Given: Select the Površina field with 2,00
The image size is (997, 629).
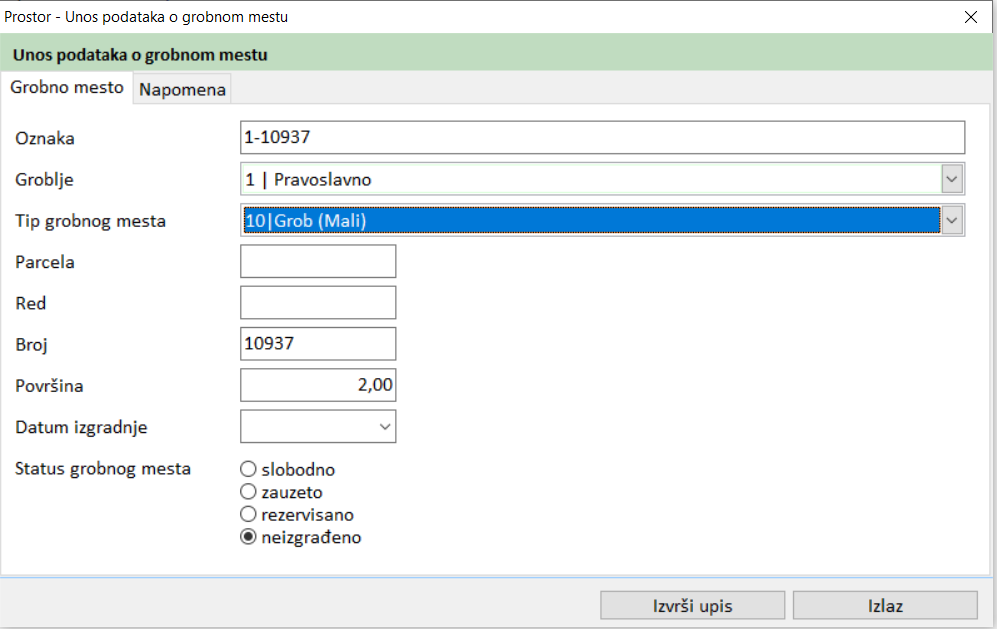Looking at the screenshot, I should click(318, 385).
